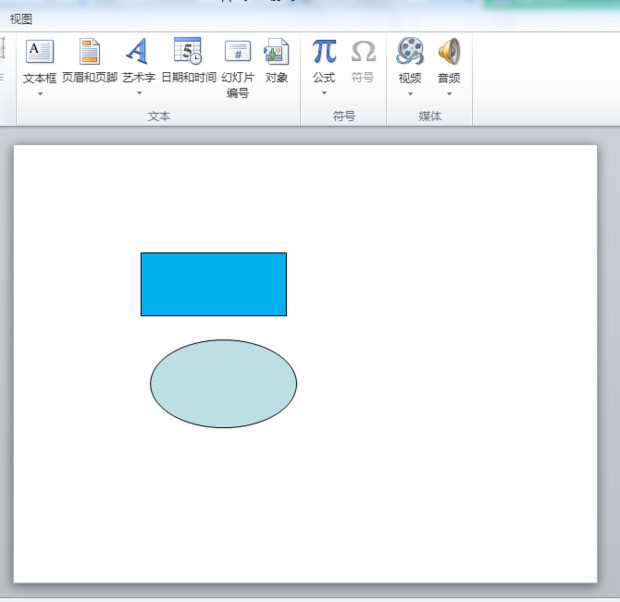
Task: Insert 日期和时间 date and time
Action: pyautogui.click(x=188, y=51)
